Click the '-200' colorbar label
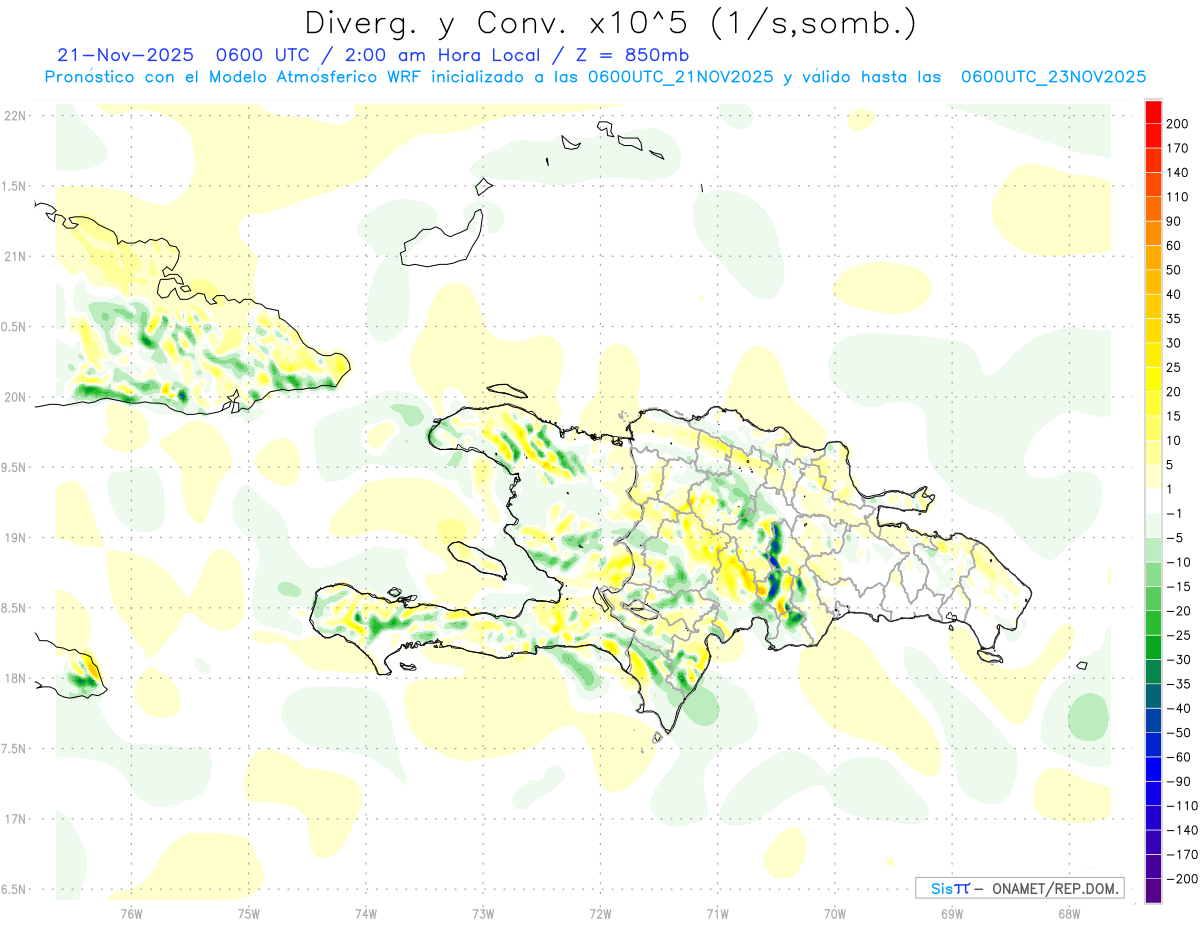Viewport: 1200px width, 927px height. click(1182, 878)
